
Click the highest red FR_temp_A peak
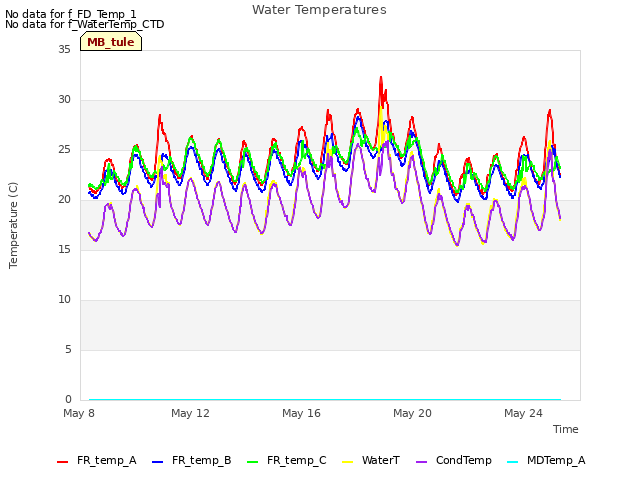pos(381,77)
